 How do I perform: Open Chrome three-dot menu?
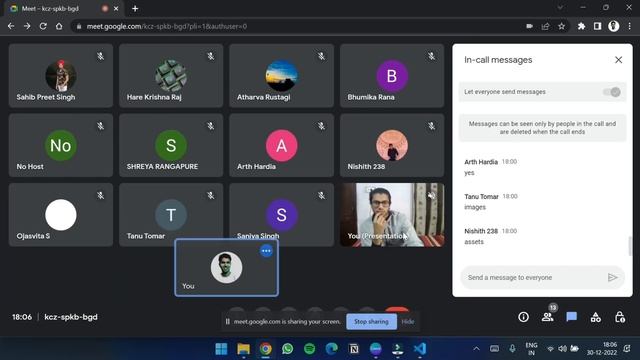pos(630,26)
